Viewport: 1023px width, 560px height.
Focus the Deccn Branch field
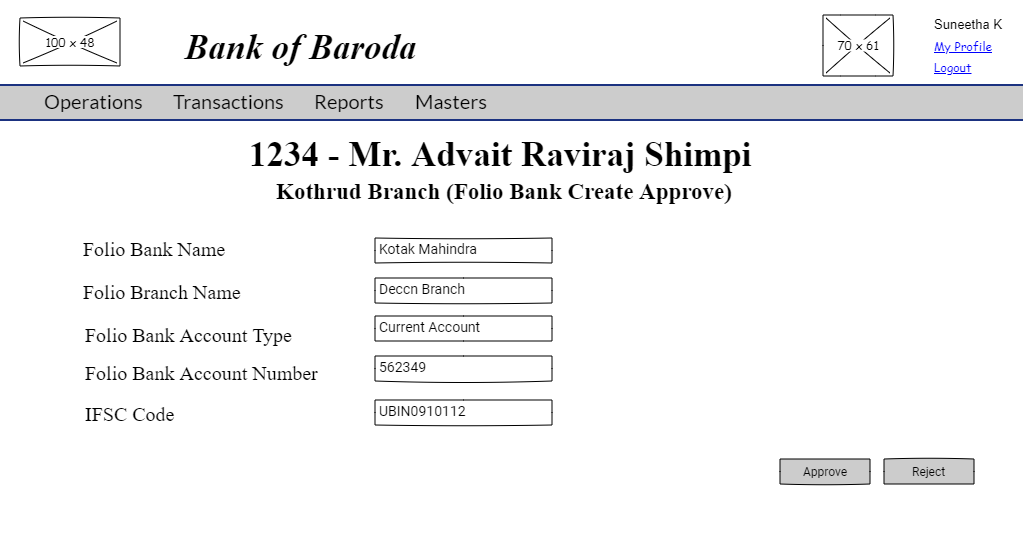463,290
